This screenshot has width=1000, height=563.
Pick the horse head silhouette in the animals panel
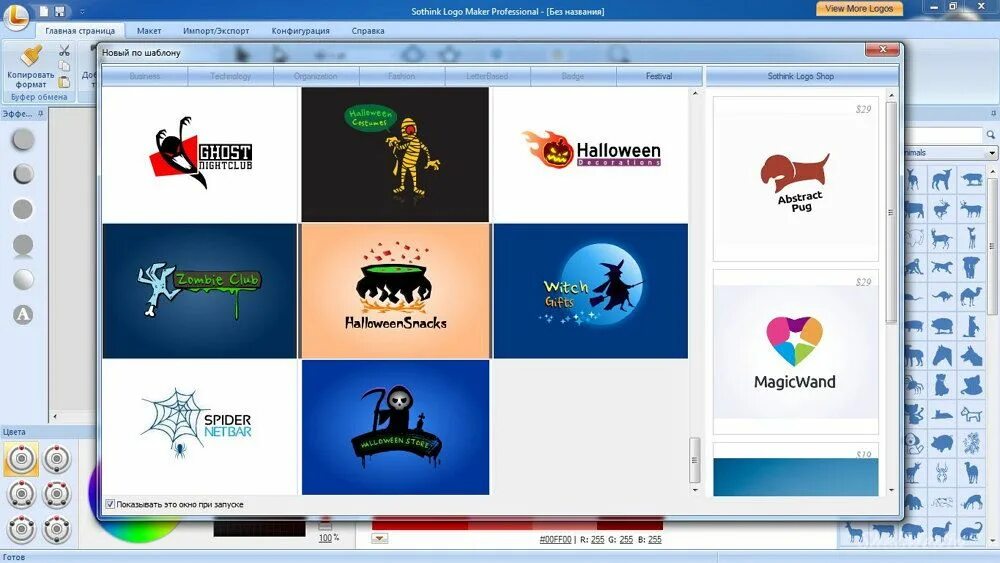pyautogui.click(x=942, y=355)
